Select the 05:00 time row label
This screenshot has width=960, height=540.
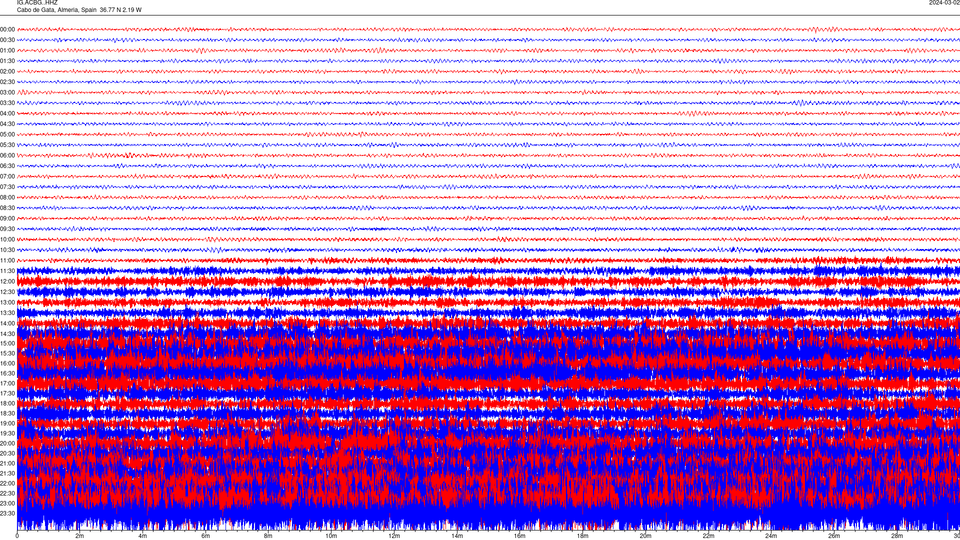tap(7, 134)
